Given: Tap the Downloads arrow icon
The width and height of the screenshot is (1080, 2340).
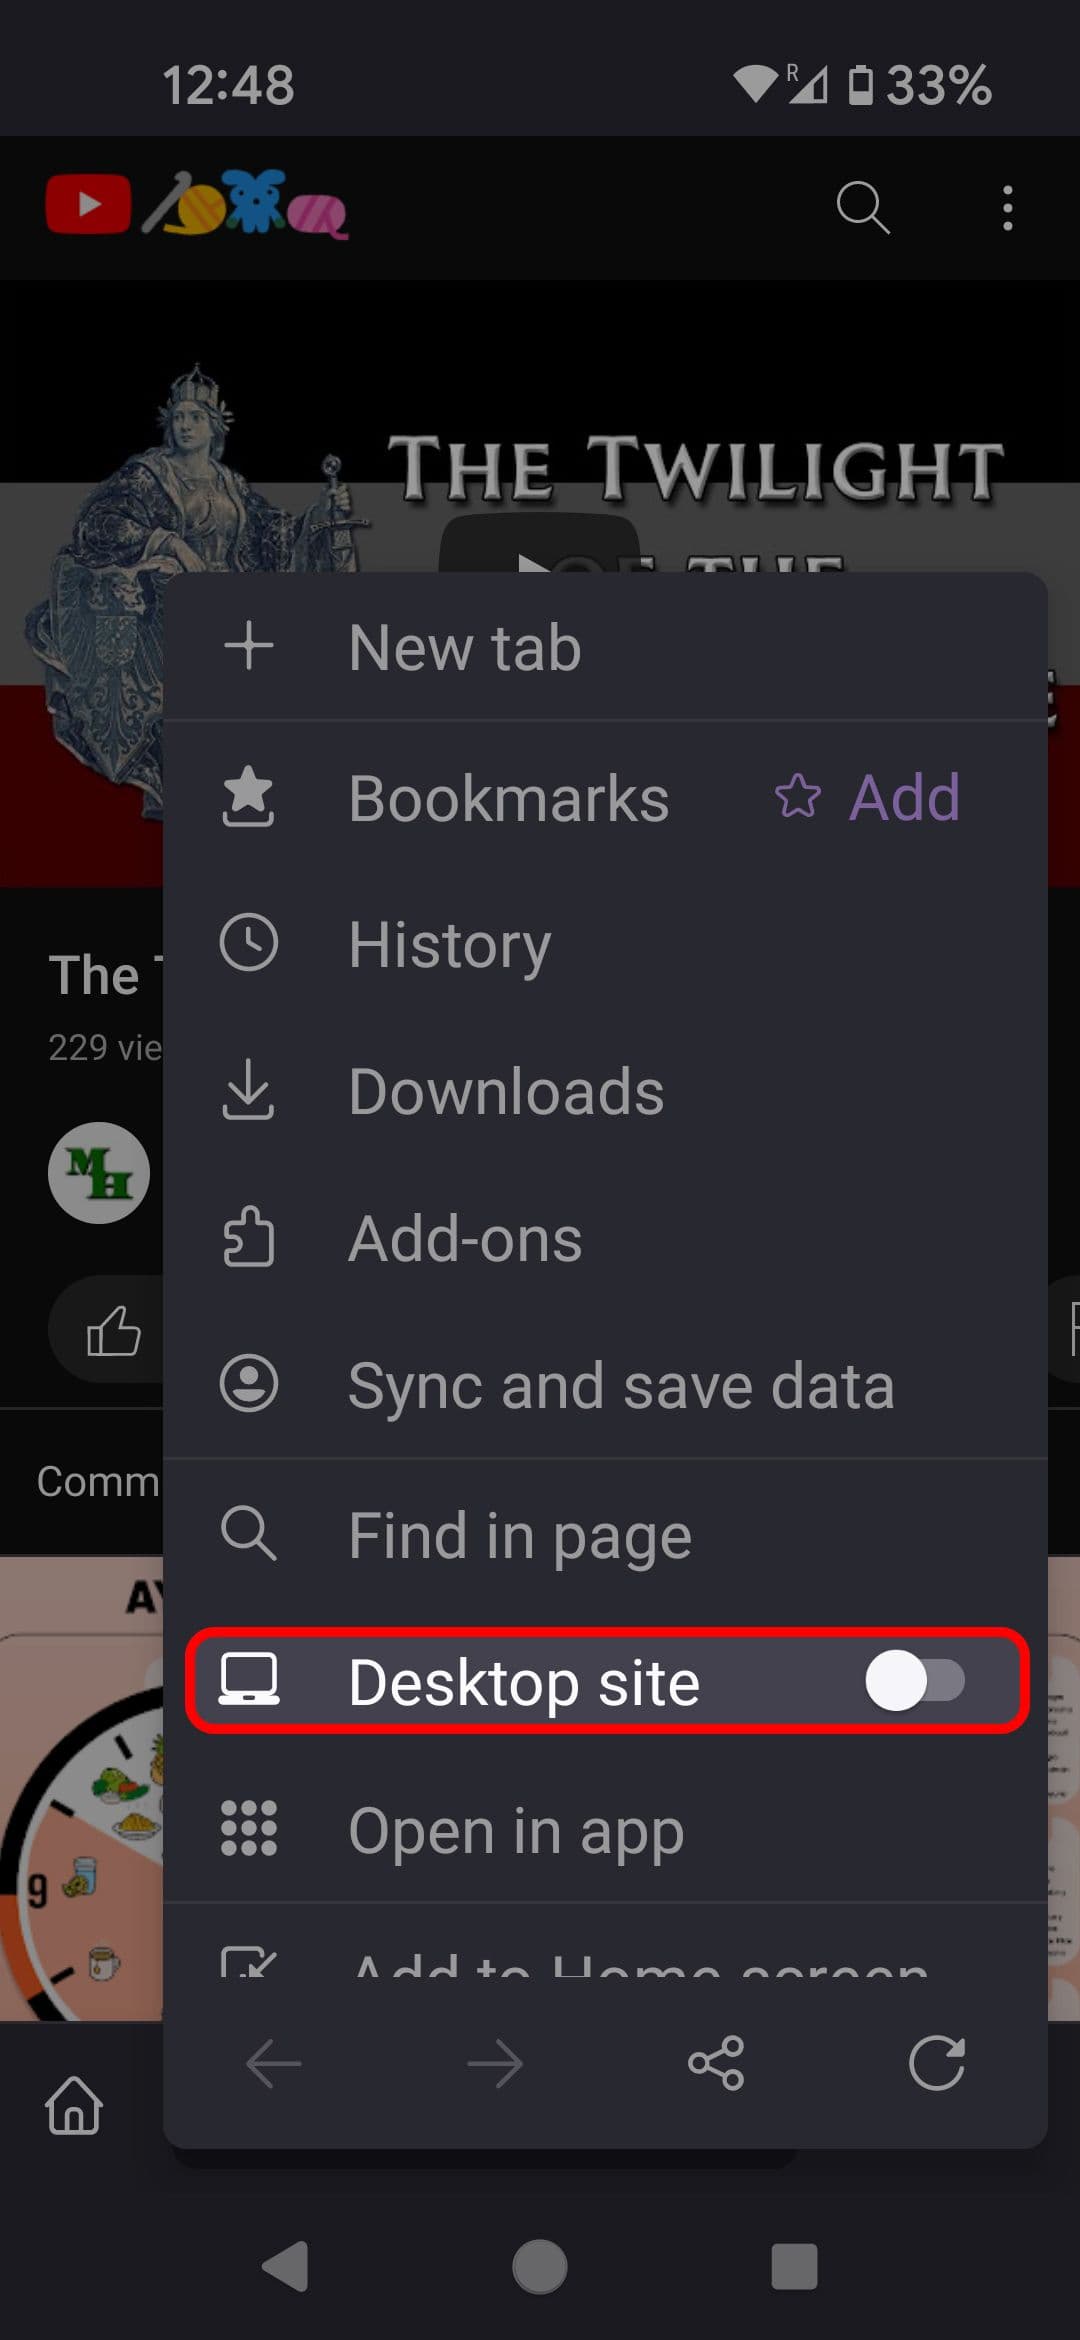Looking at the screenshot, I should [248, 1090].
